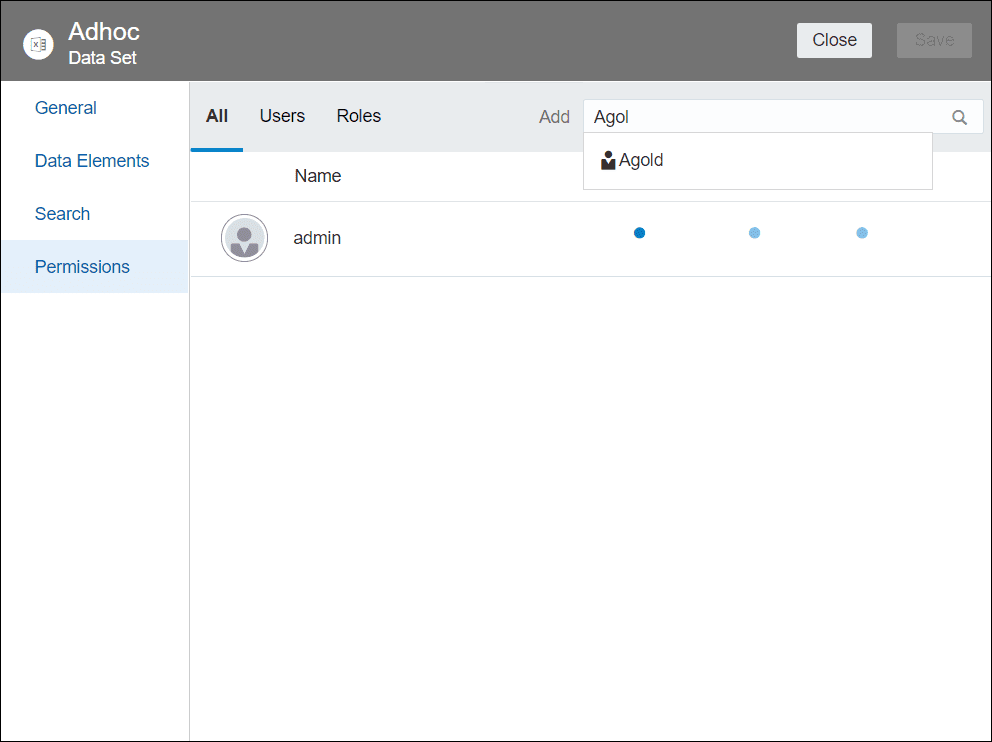The width and height of the screenshot is (992, 742).
Task: Select the first dark blue permission dot for admin
Action: click(x=640, y=233)
